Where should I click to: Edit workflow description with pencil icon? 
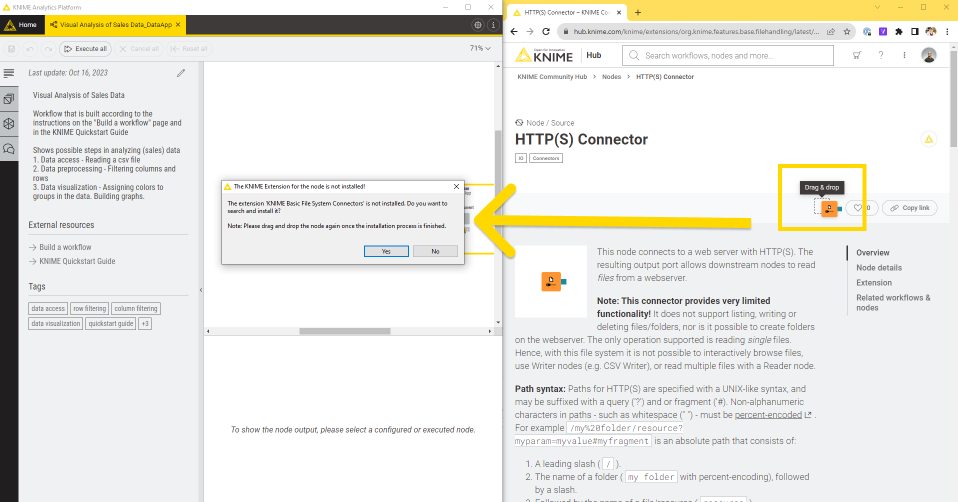tap(181, 73)
